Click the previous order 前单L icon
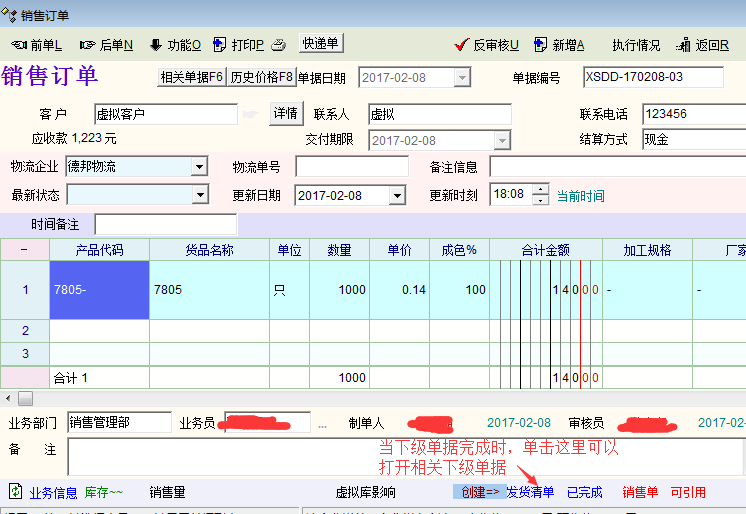The image size is (746, 514). click(x=18, y=45)
